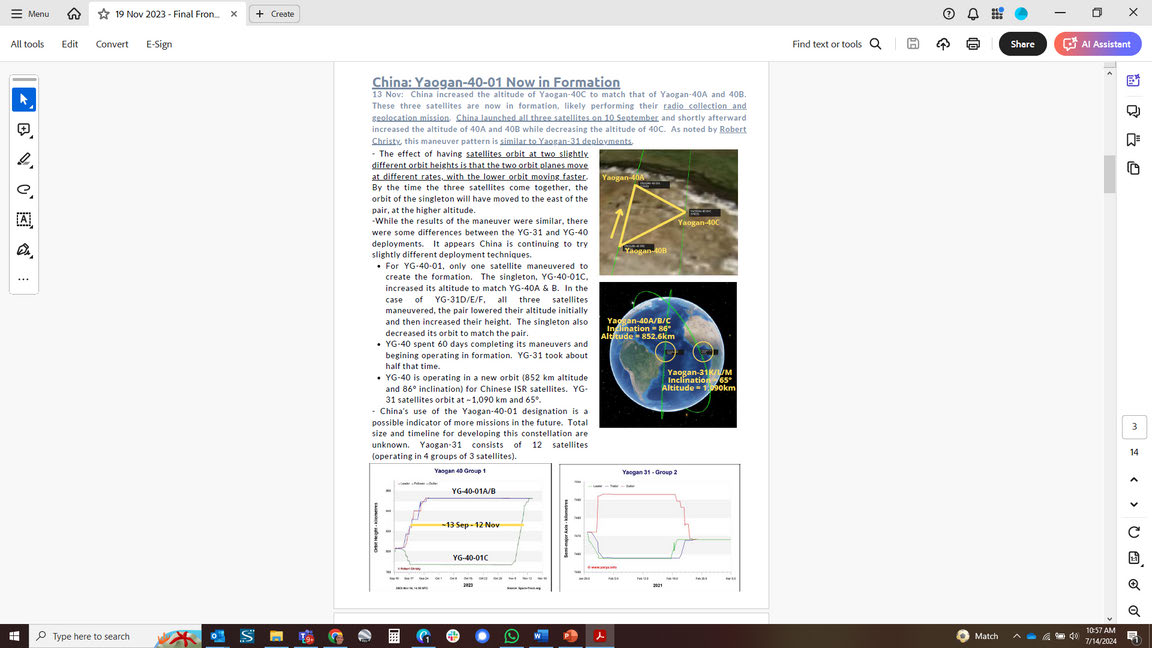Viewport: 1152px width, 648px height.
Task: Activate the text box tool
Action: click(x=24, y=220)
